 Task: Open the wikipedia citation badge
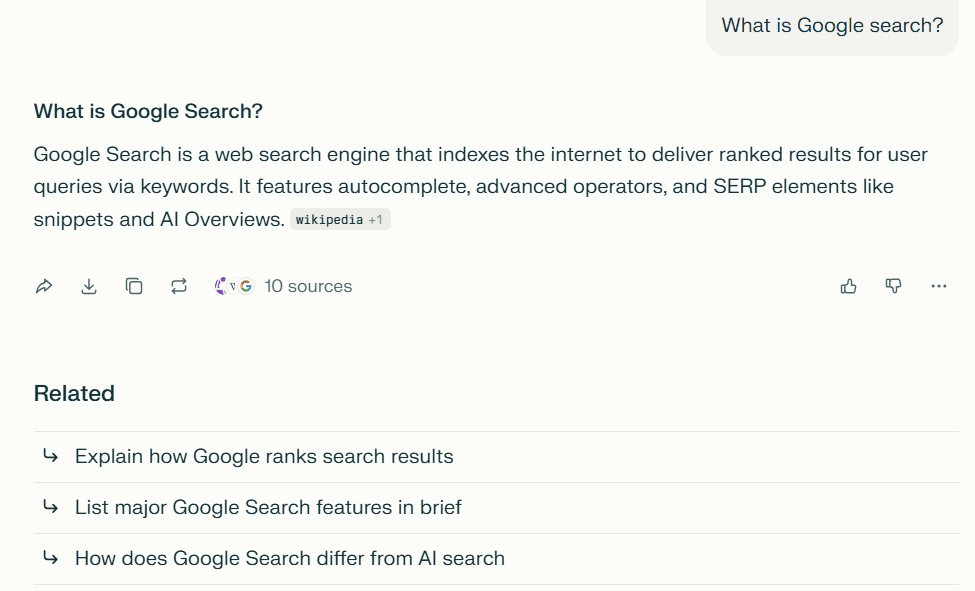(330, 219)
